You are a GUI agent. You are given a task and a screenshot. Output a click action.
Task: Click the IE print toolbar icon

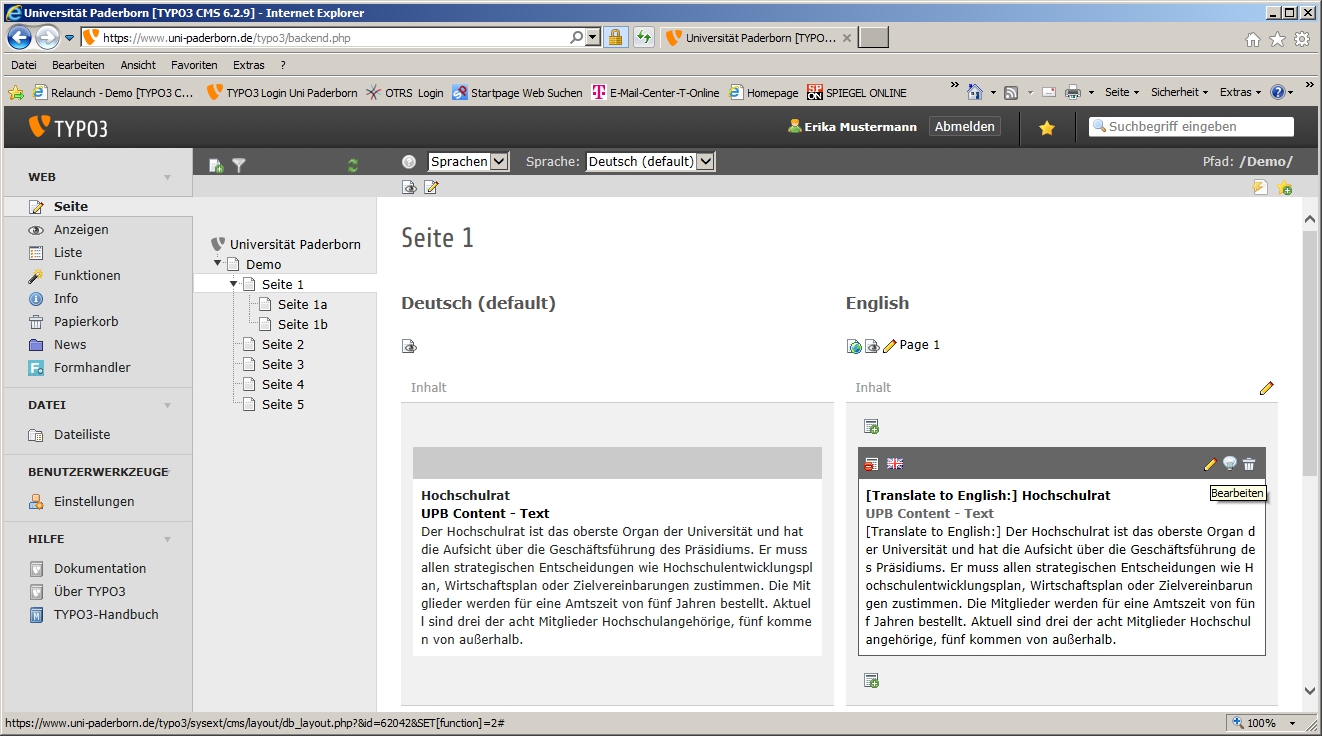[1073, 92]
